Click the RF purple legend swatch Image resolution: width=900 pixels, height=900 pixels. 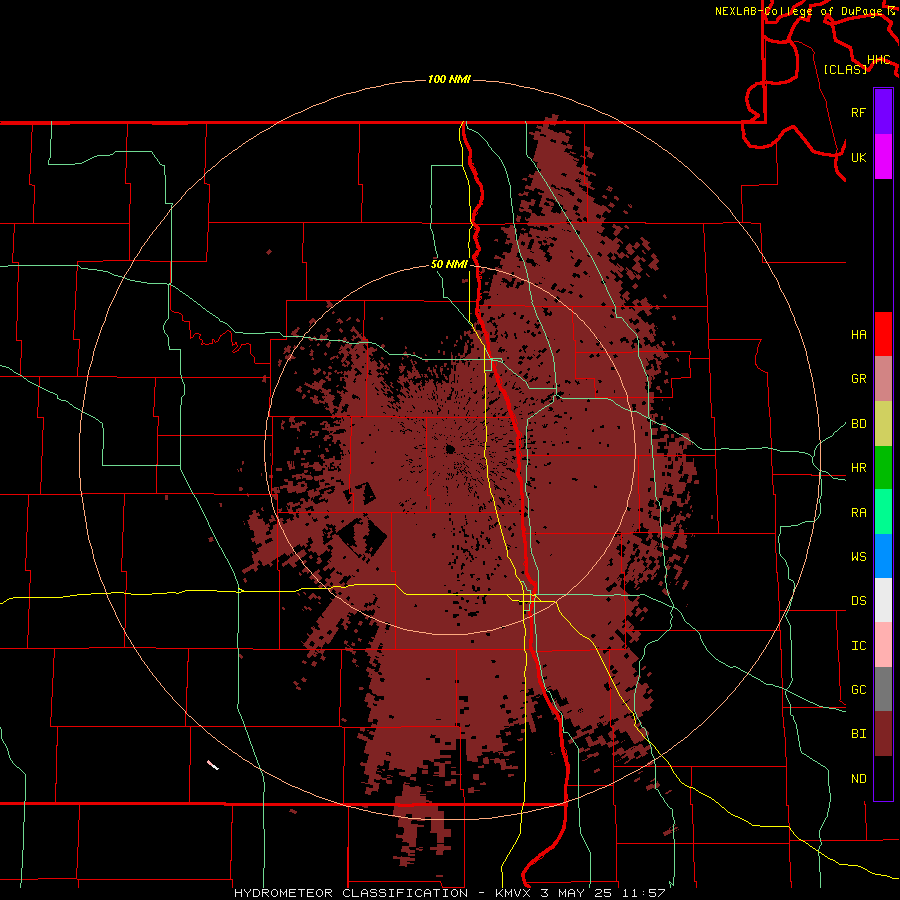[x=883, y=112]
